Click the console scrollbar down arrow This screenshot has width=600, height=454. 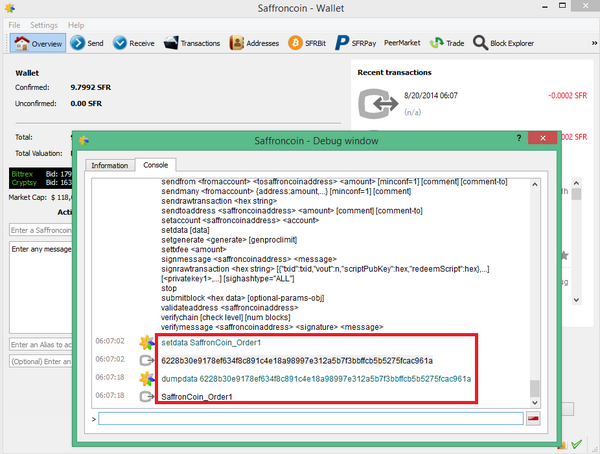(x=535, y=403)
